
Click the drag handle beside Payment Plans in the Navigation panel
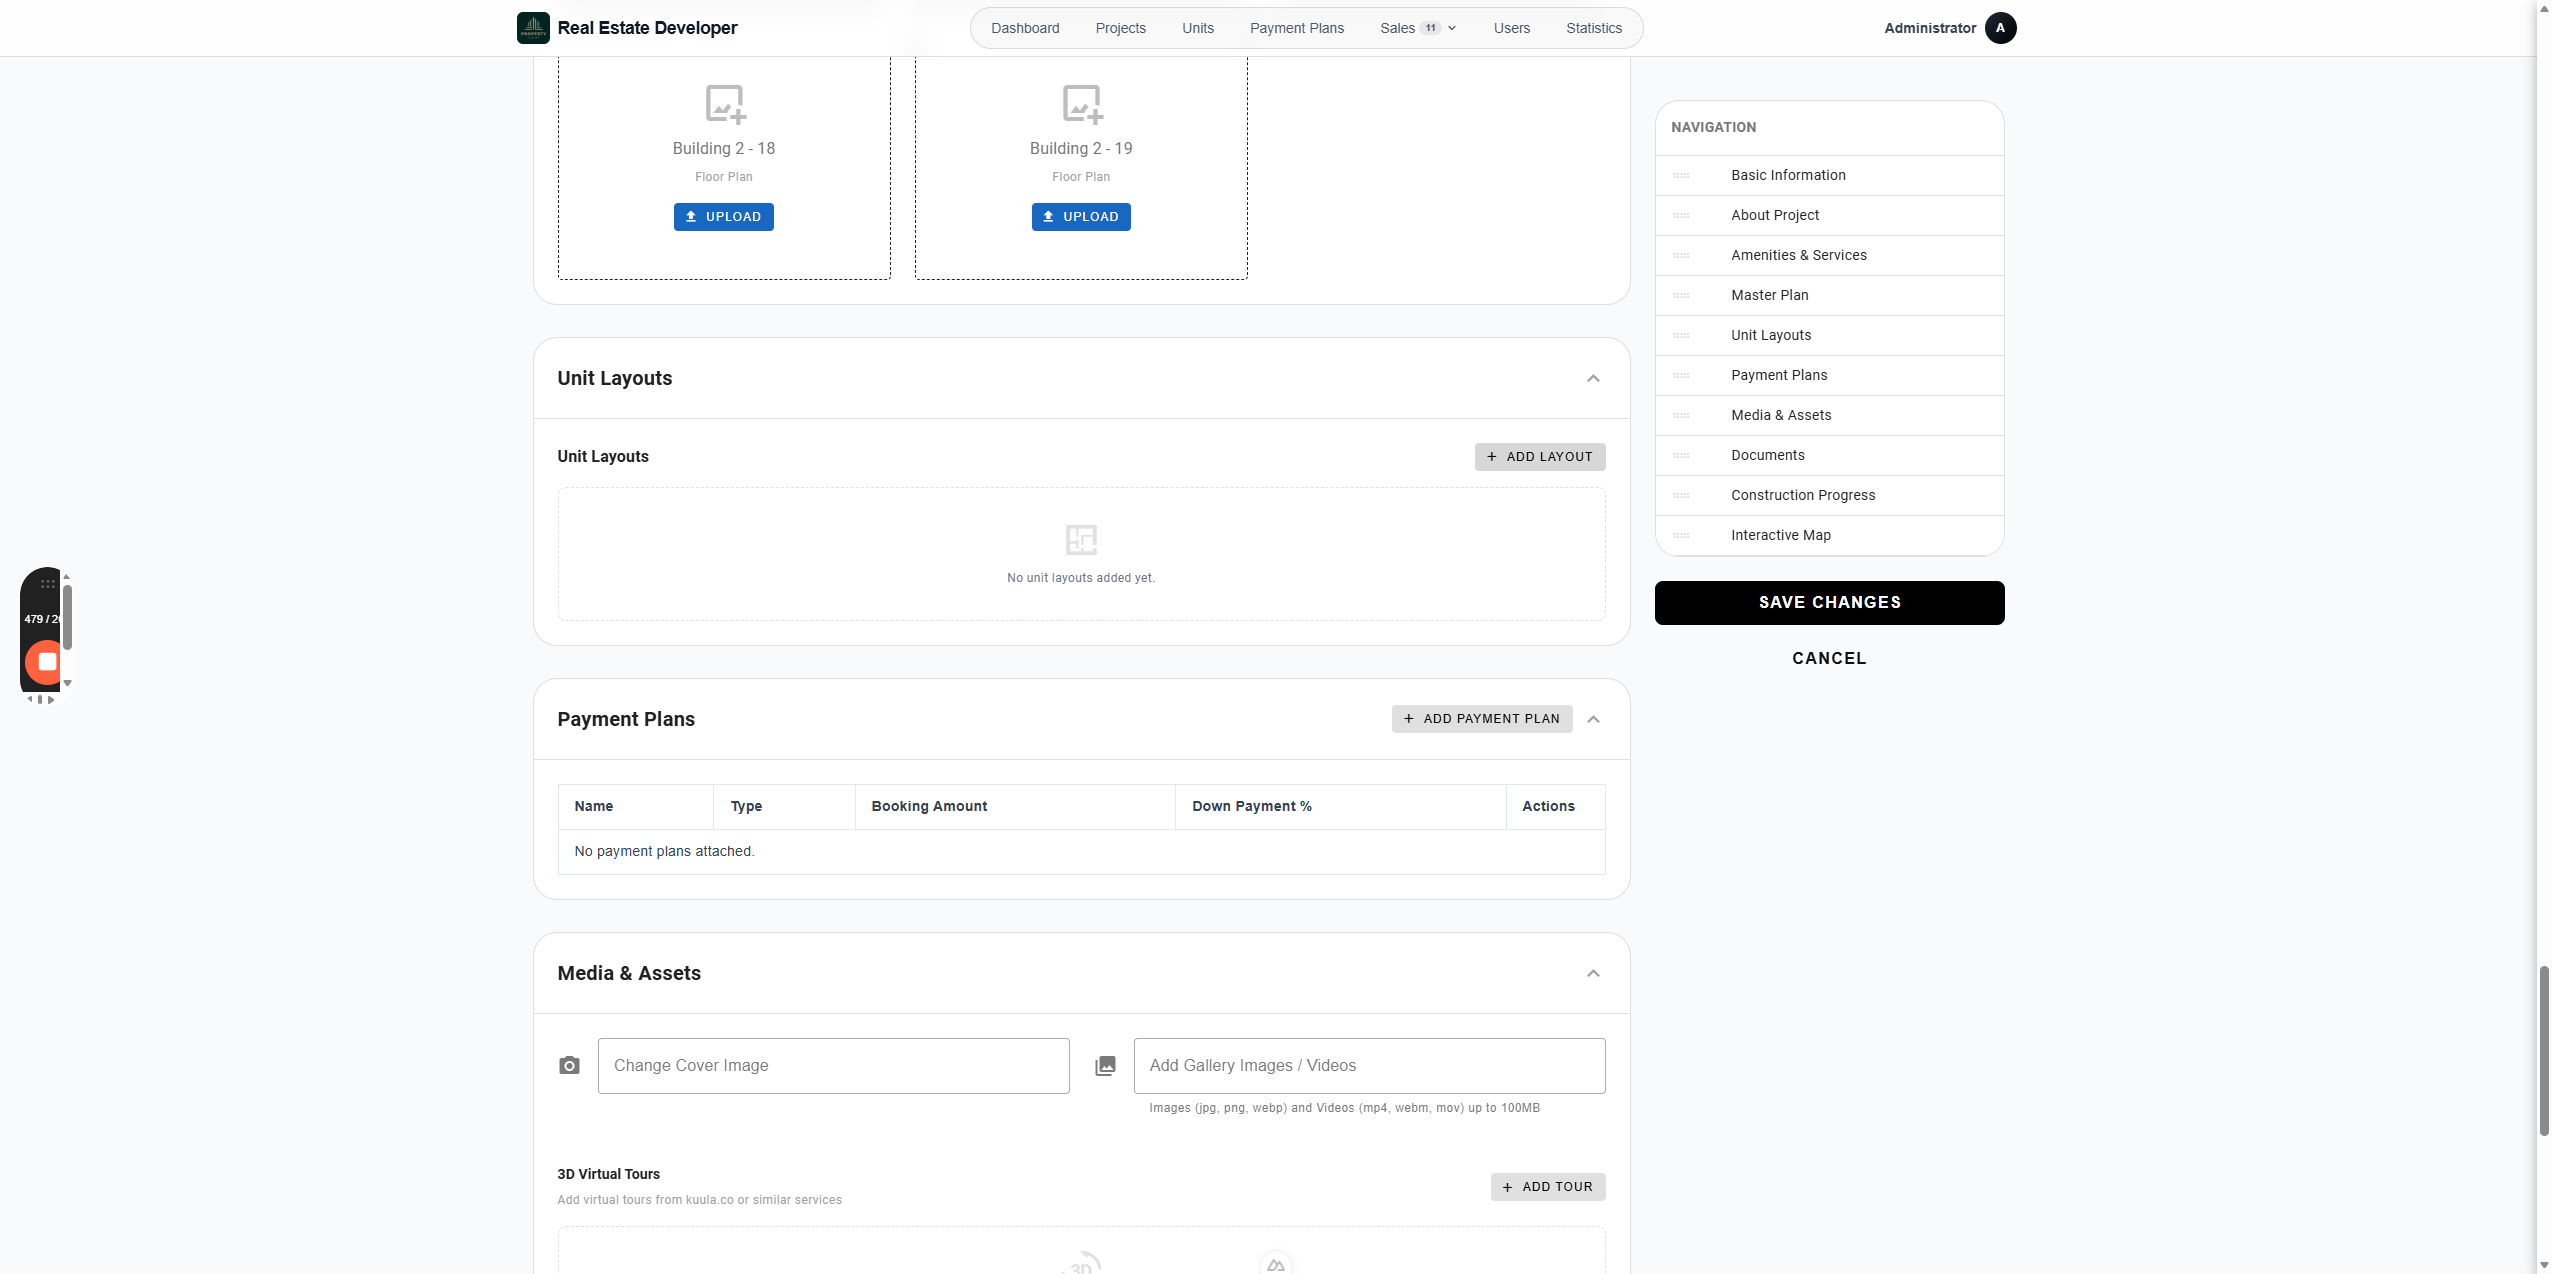tap(1682, 376)
